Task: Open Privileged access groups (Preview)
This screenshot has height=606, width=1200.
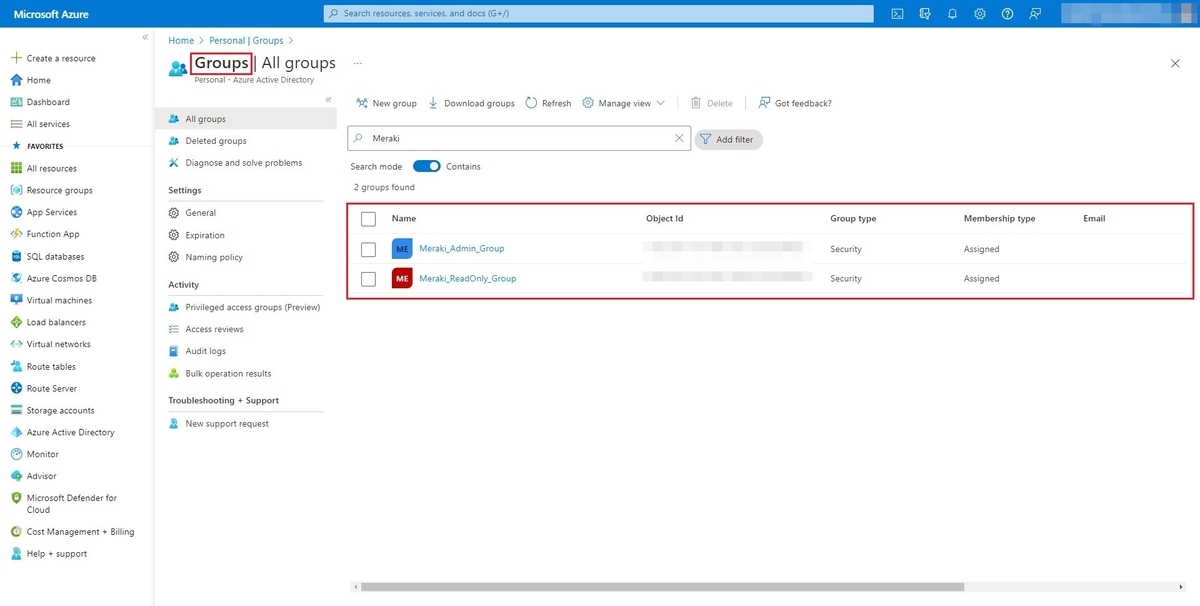Action: (x=246, y=307)
